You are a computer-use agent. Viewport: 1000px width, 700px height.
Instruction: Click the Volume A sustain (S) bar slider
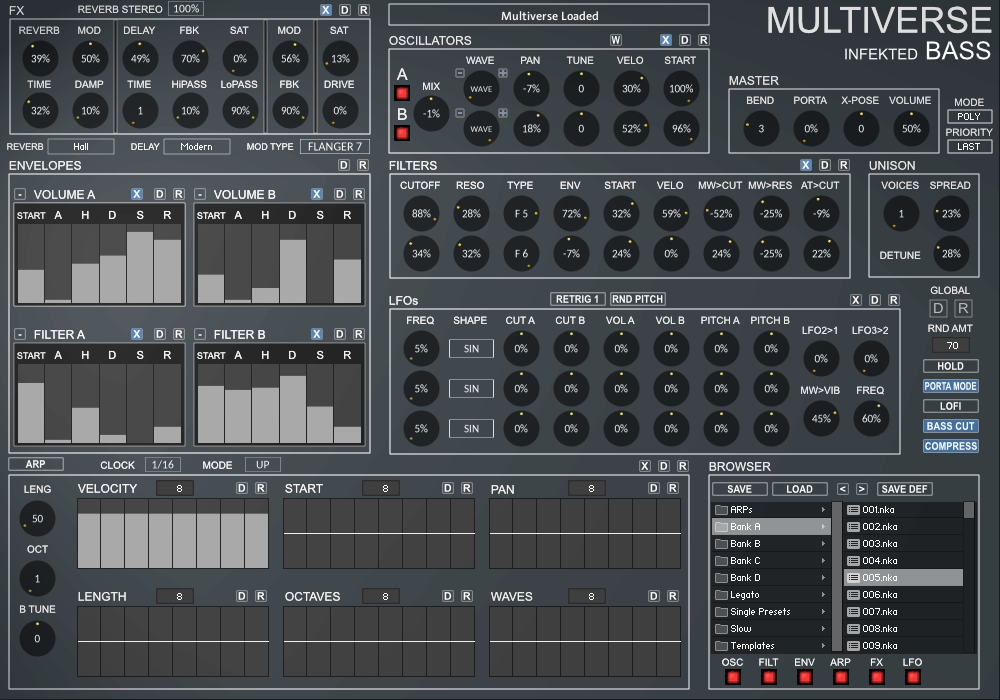[x=140, y=266]
